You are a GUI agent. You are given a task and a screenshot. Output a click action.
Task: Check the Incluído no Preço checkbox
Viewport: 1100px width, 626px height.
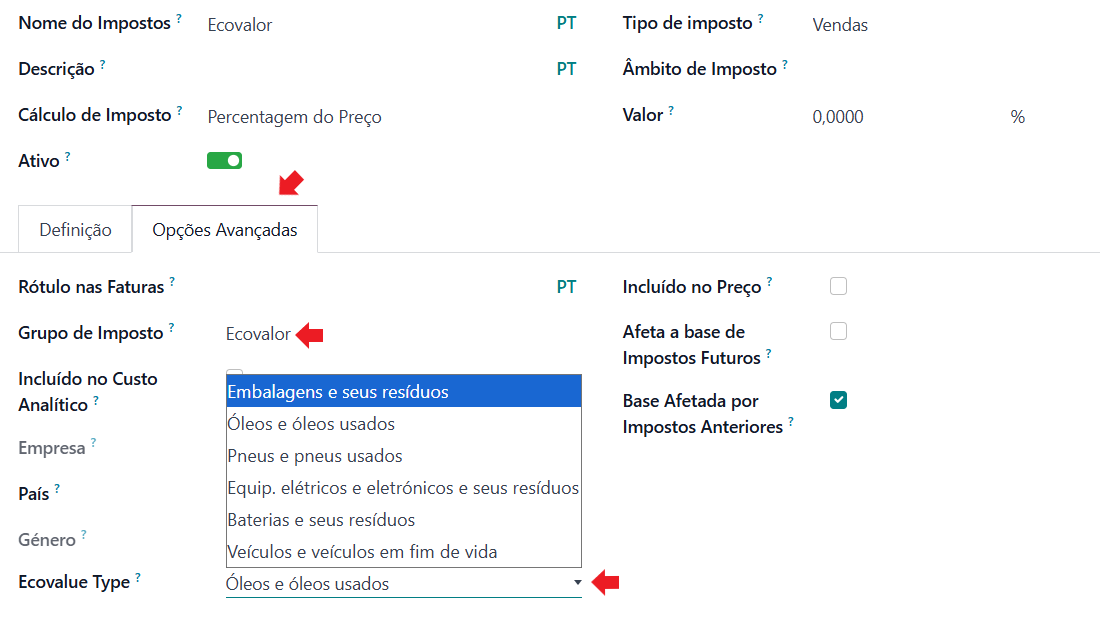[x=839, y=287]
